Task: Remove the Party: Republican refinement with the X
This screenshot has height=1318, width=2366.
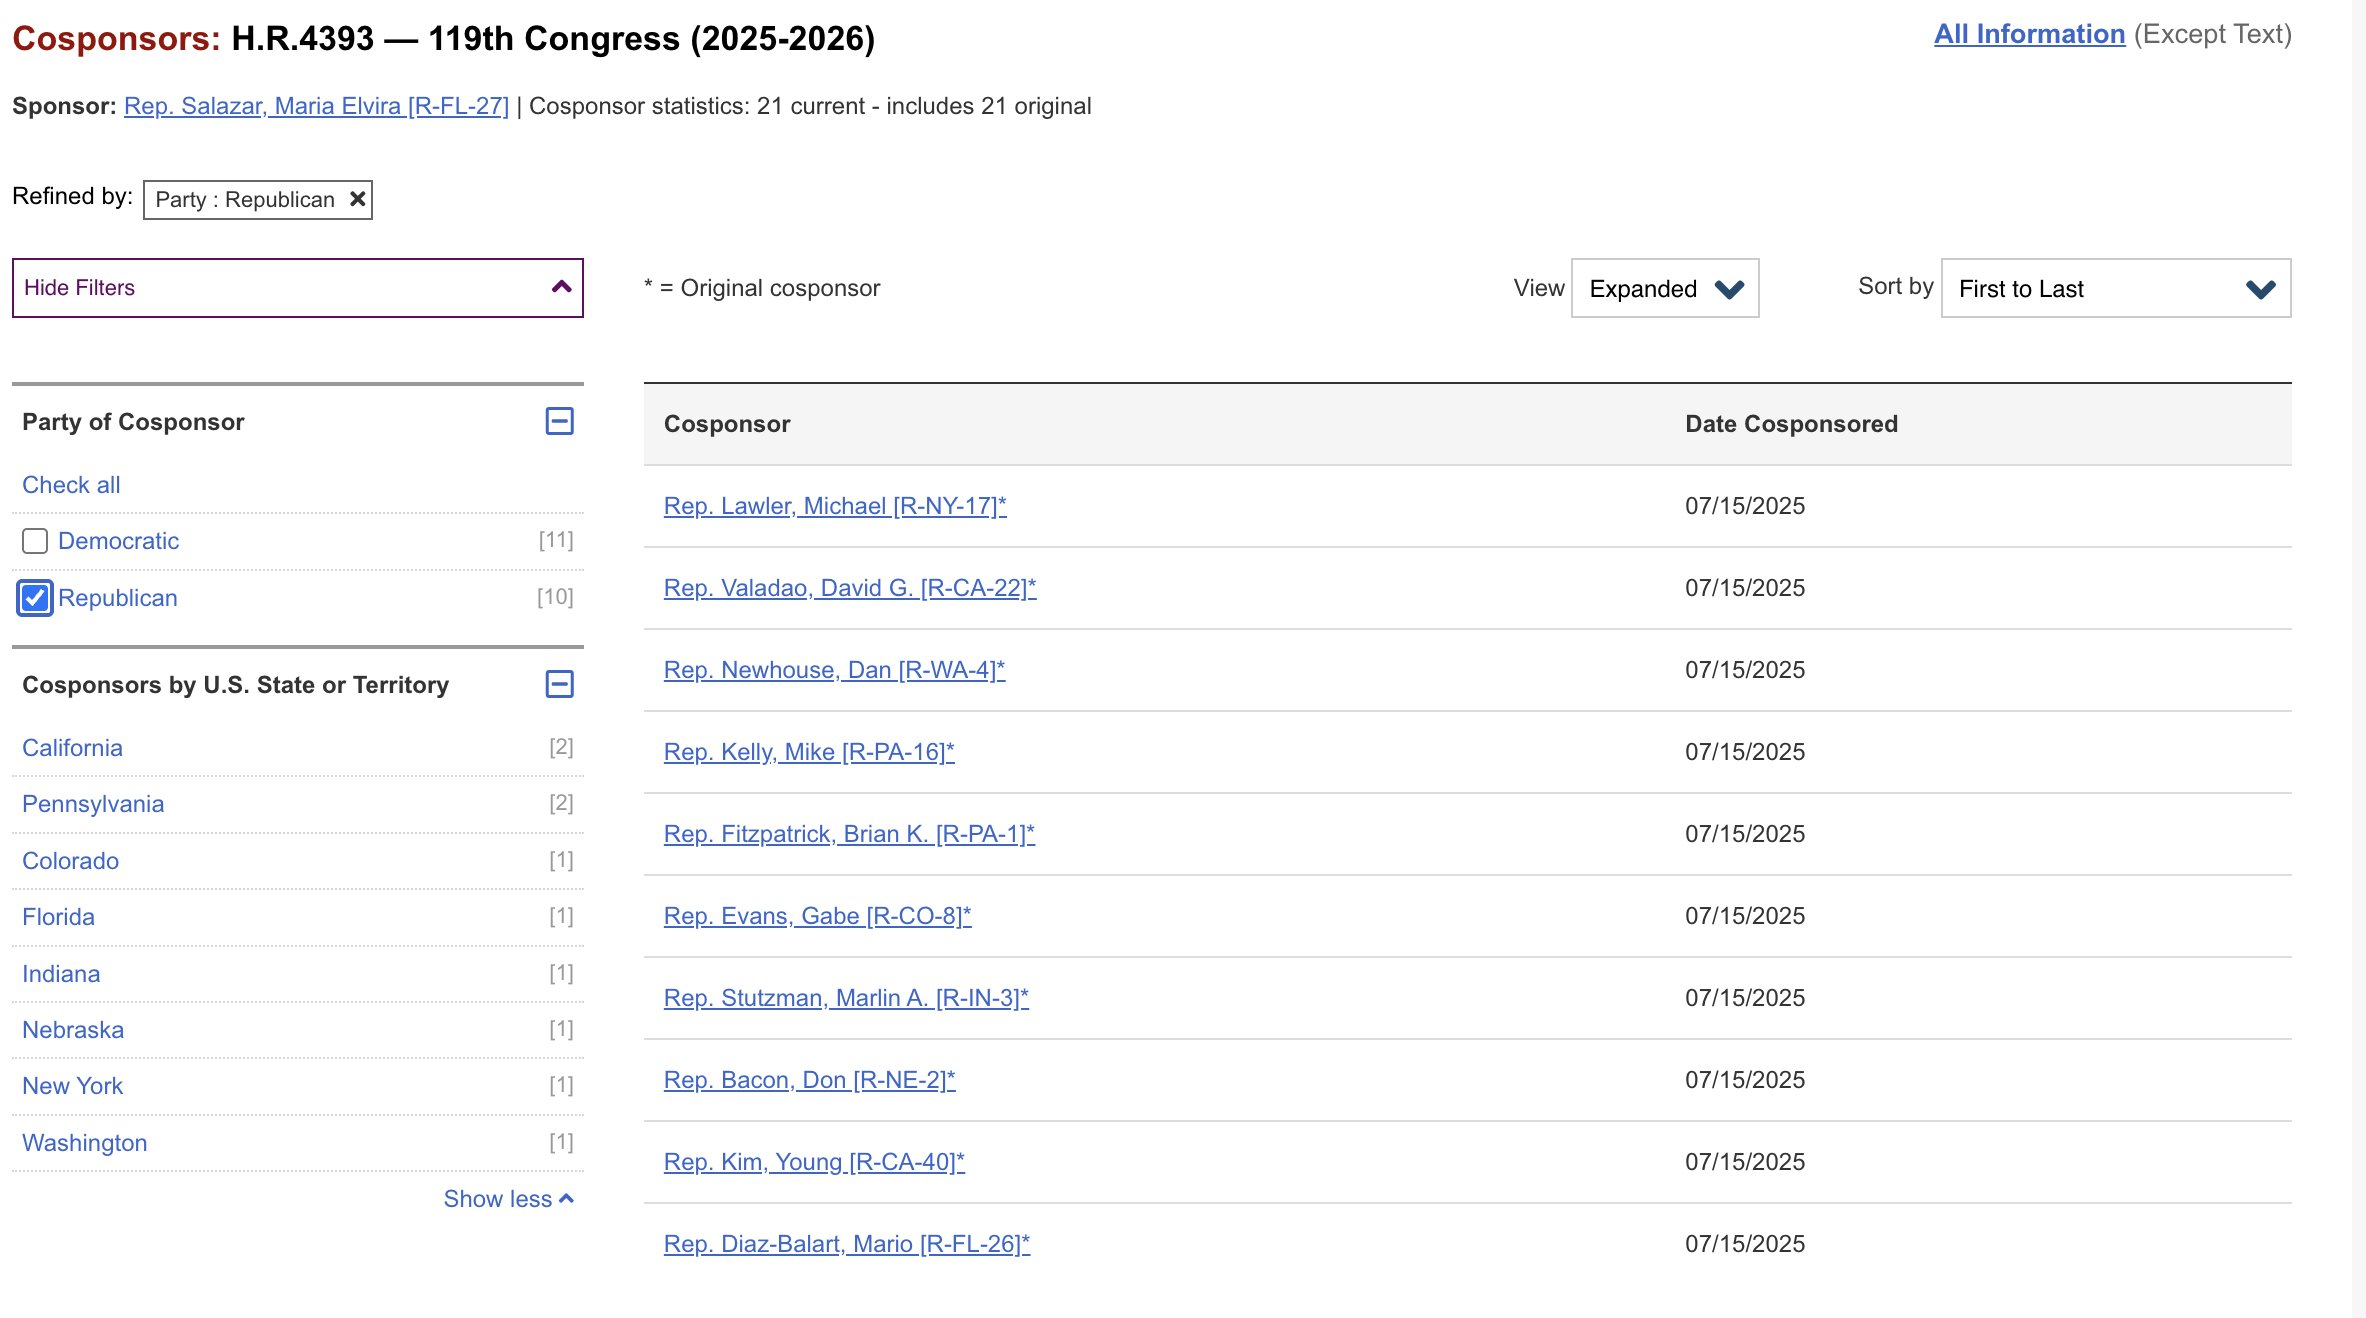Action: point(357,199)
